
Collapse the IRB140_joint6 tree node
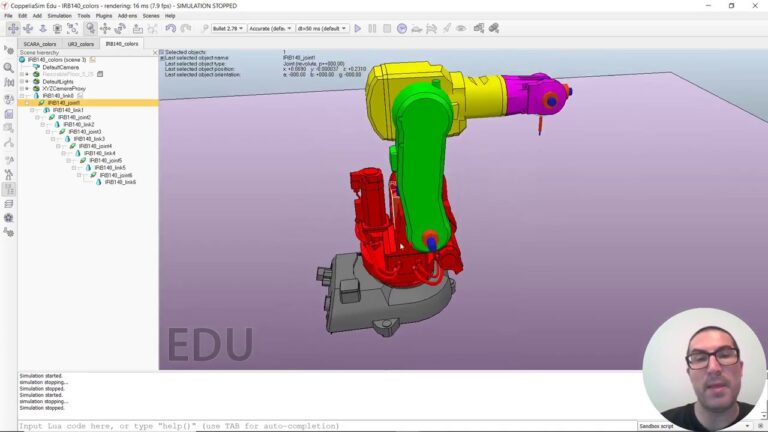(79, 175)
